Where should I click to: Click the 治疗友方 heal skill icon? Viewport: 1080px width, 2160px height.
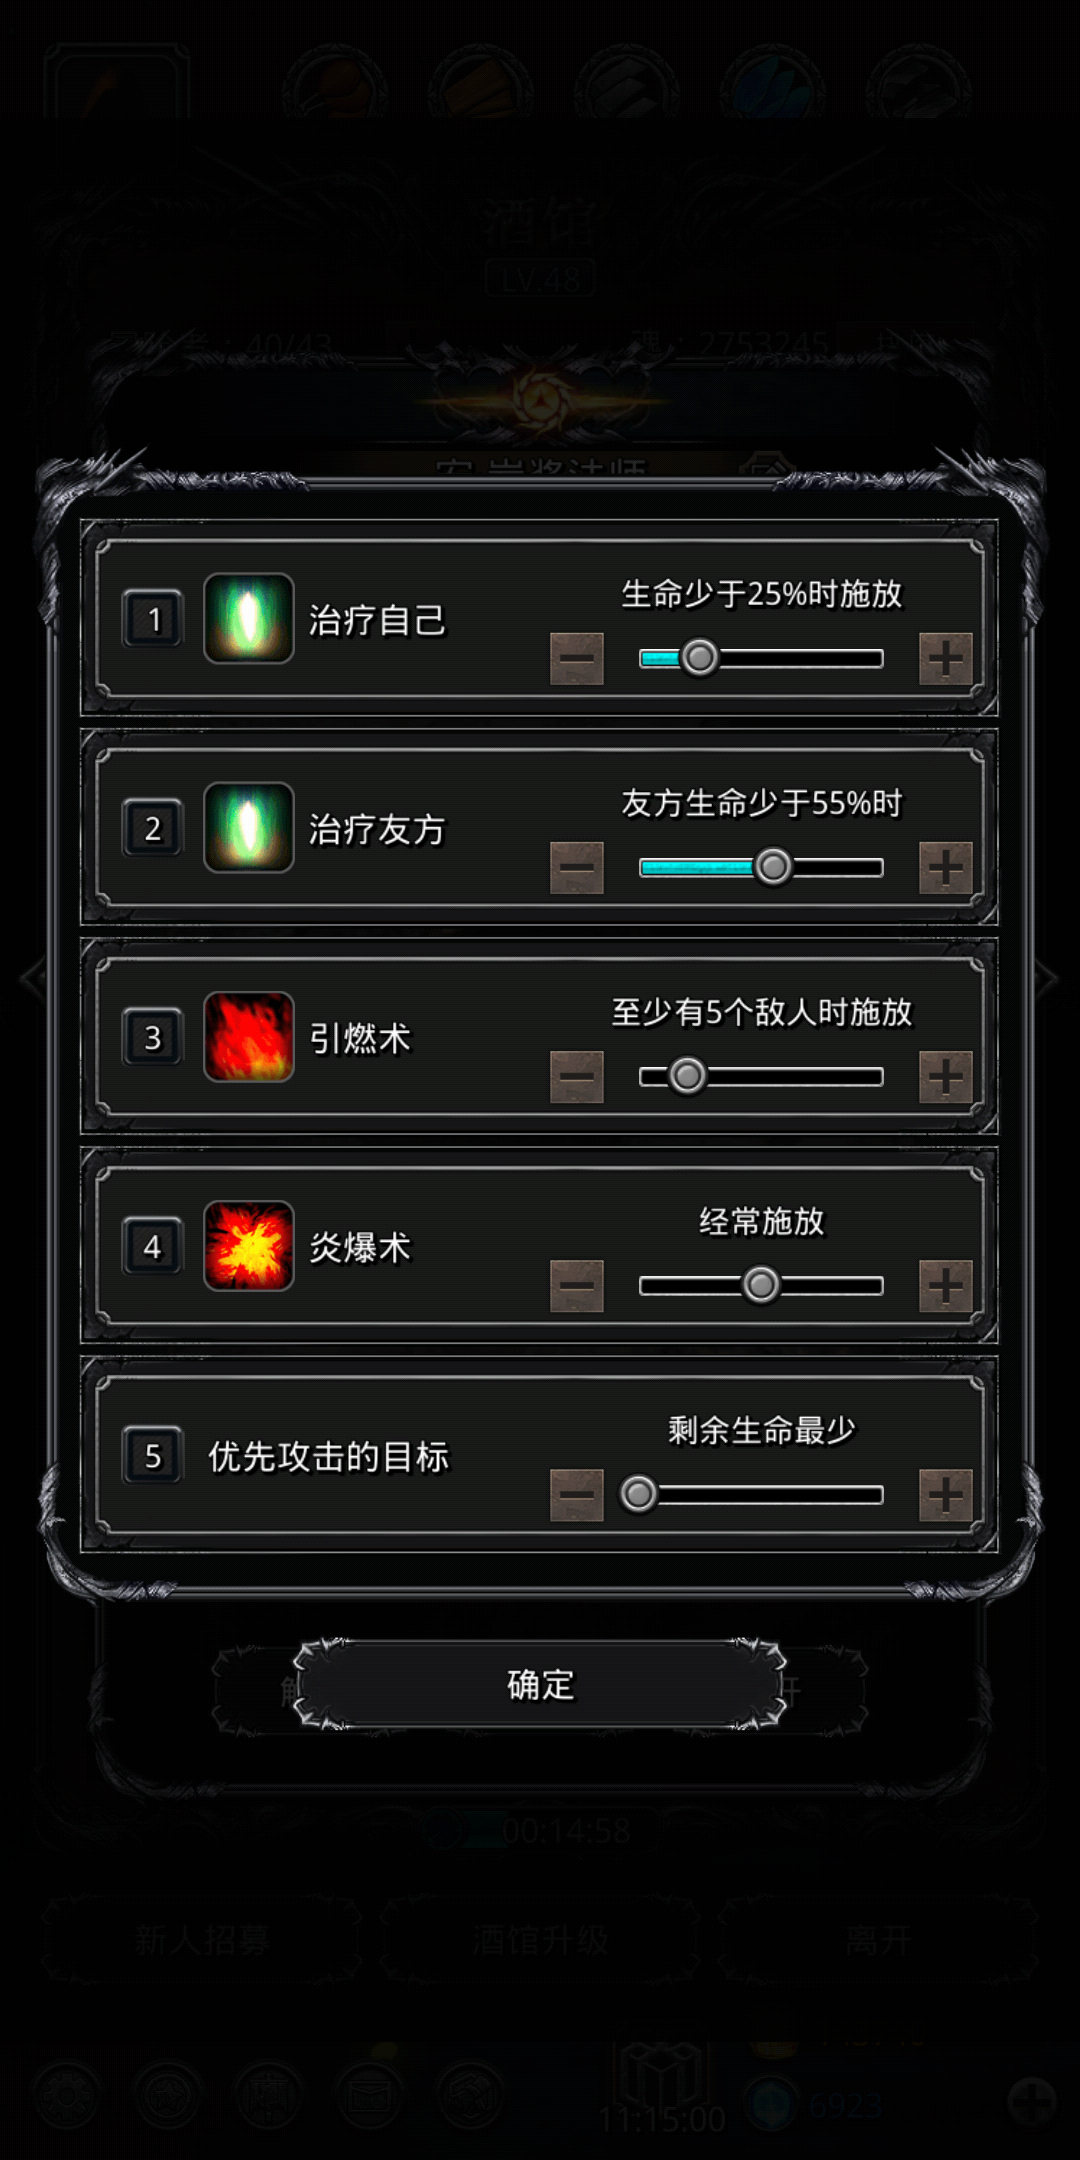(x=249, y=828)
